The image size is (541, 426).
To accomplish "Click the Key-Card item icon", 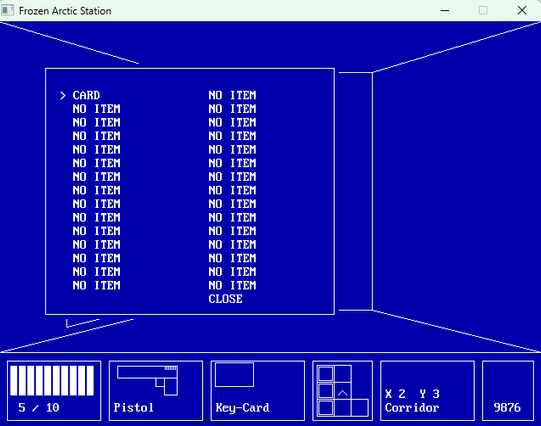I will click(234, 374).
